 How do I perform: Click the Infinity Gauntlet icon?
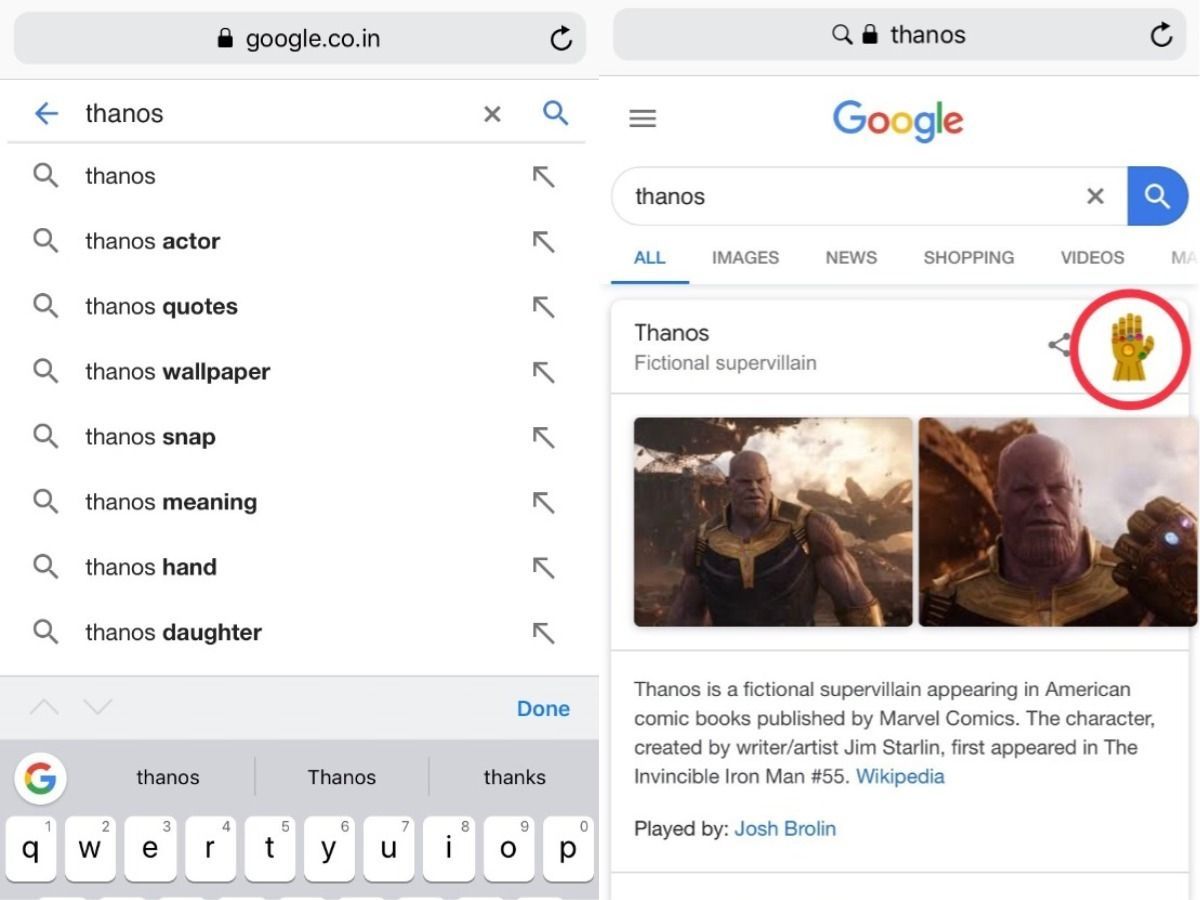point(1132,347)
